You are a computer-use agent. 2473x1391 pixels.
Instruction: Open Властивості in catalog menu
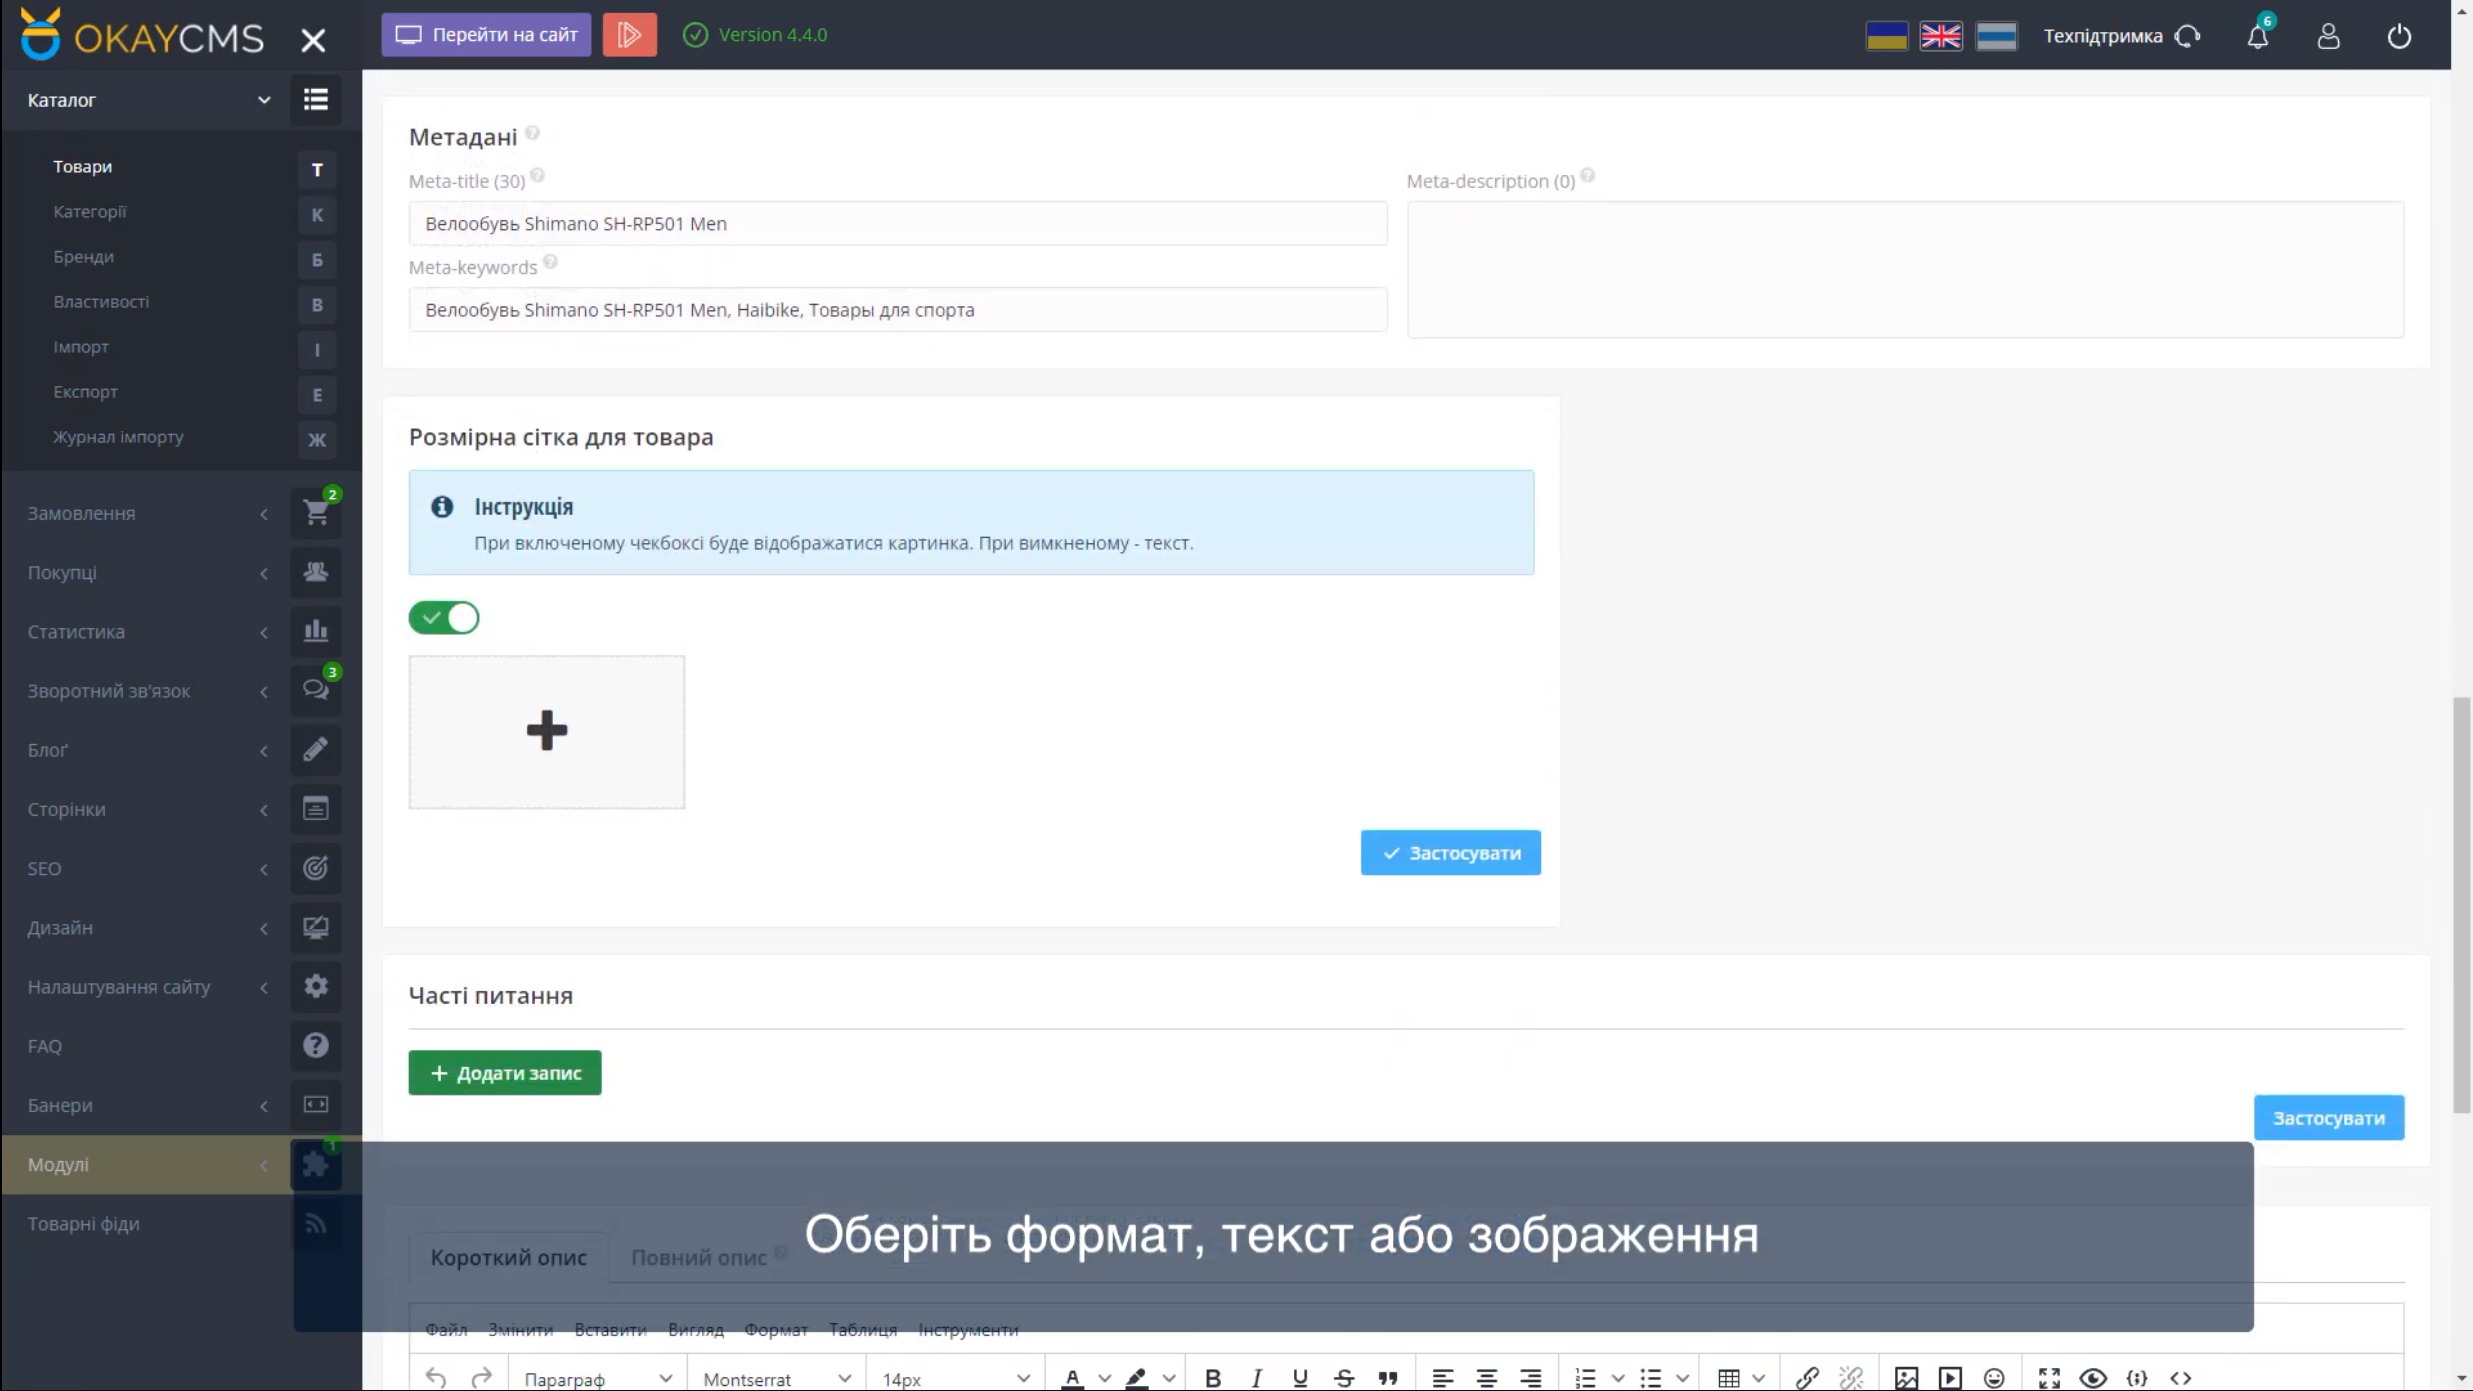(101, 302)
